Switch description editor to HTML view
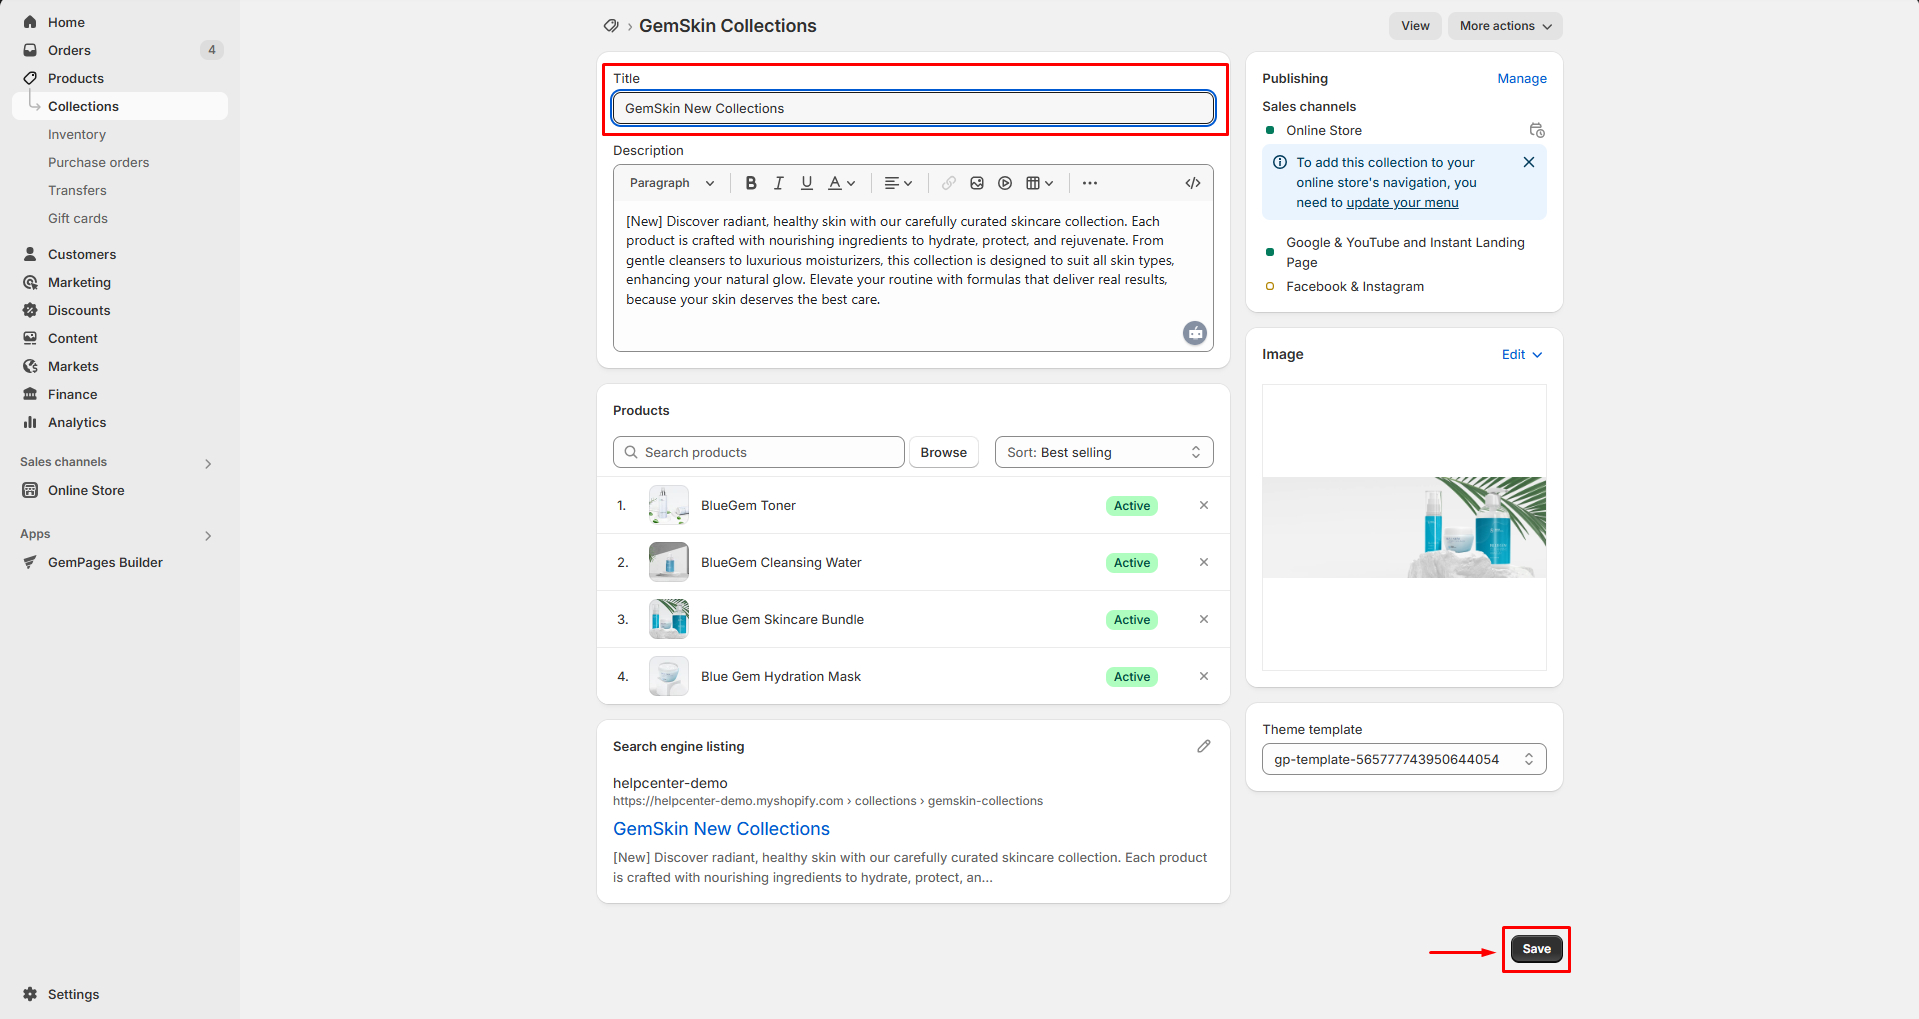 [x=1193, y=183]
